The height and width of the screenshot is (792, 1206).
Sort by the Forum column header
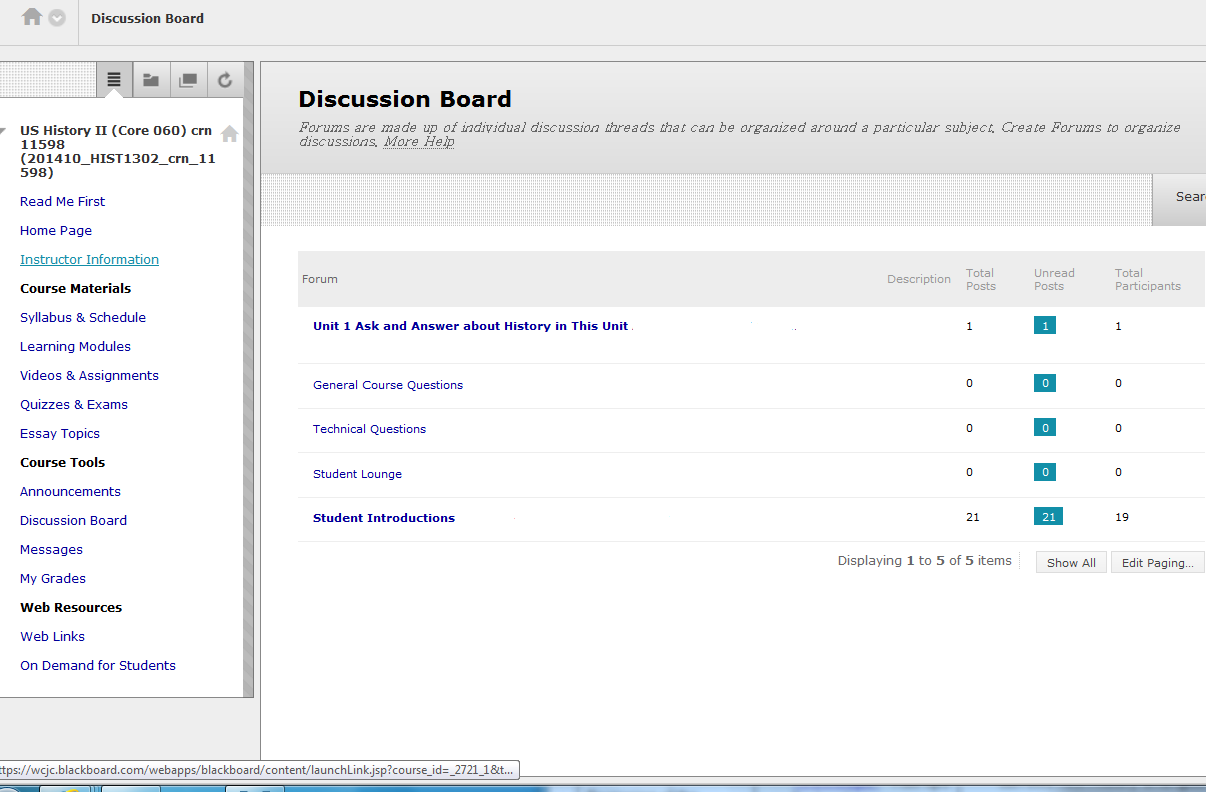[x=320, y=279]
